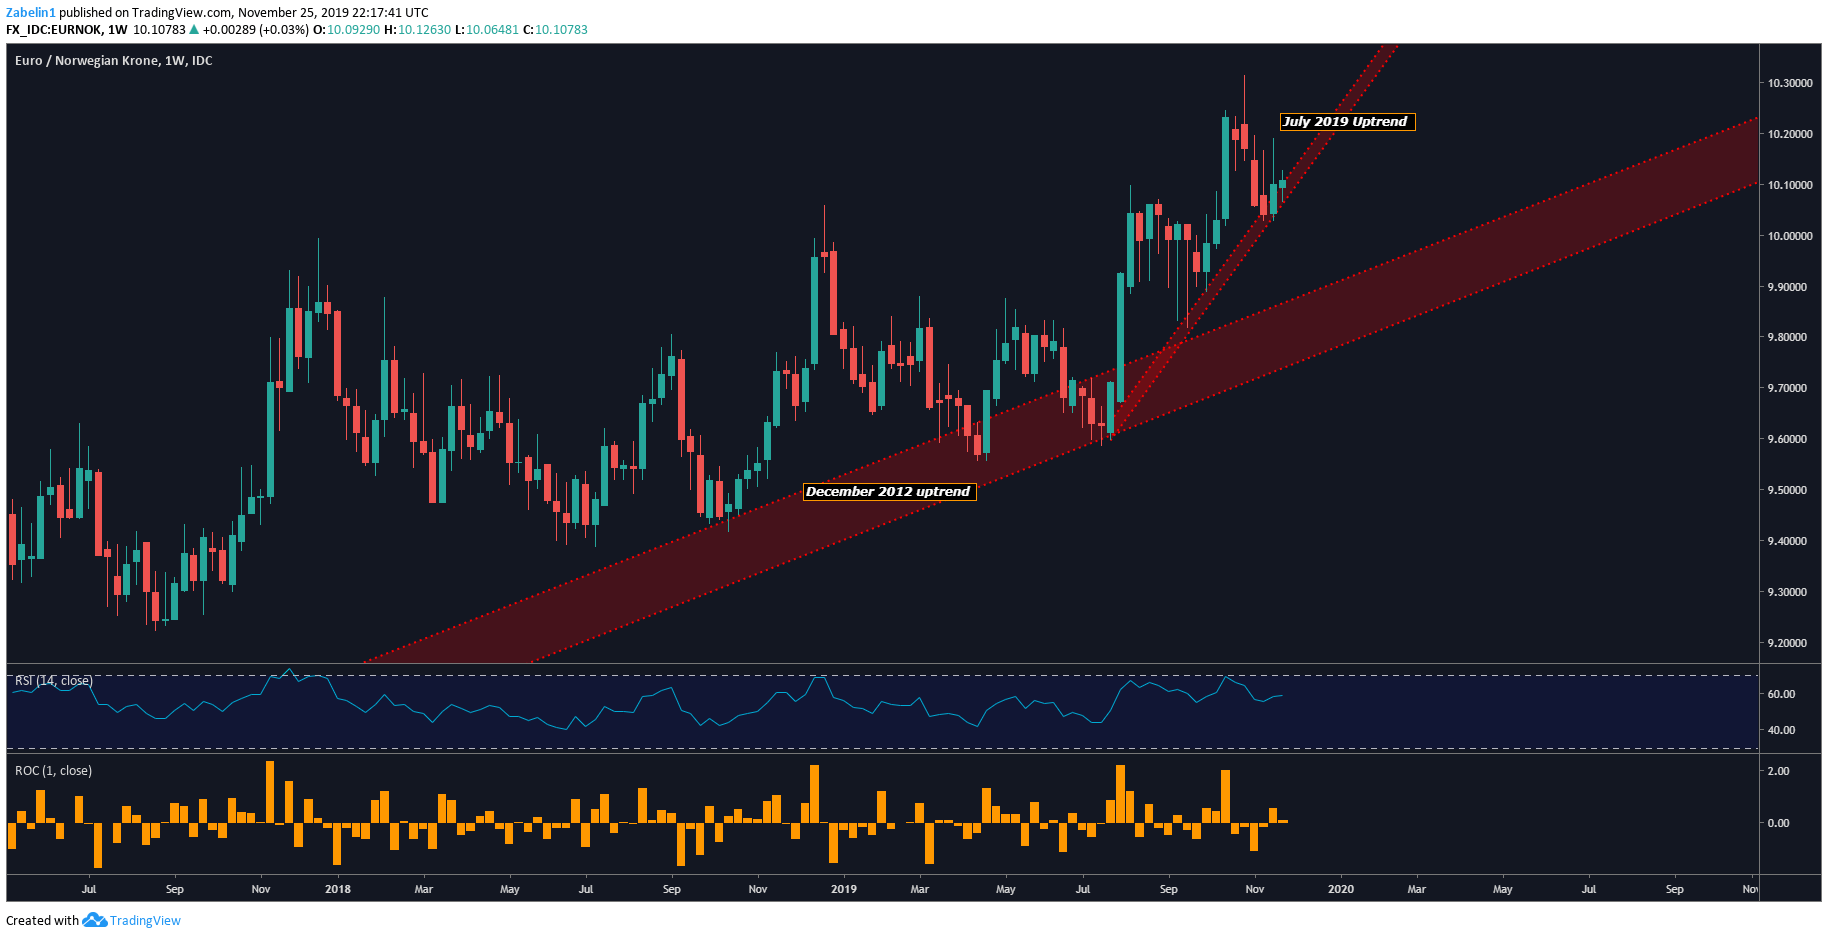
Task: Click the green up-triangle price change indicator
Action: [194, 30]
